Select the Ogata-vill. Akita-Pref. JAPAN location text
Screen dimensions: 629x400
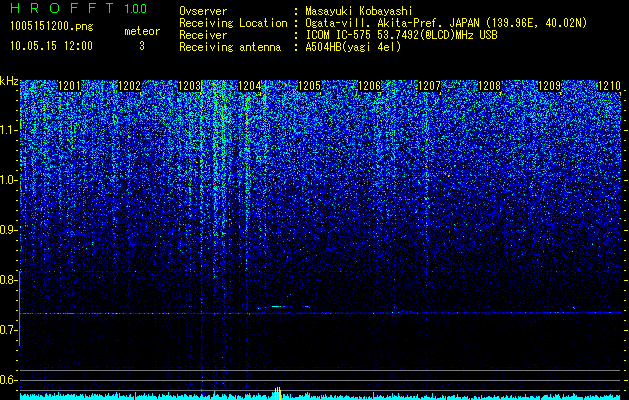[446, 23]
